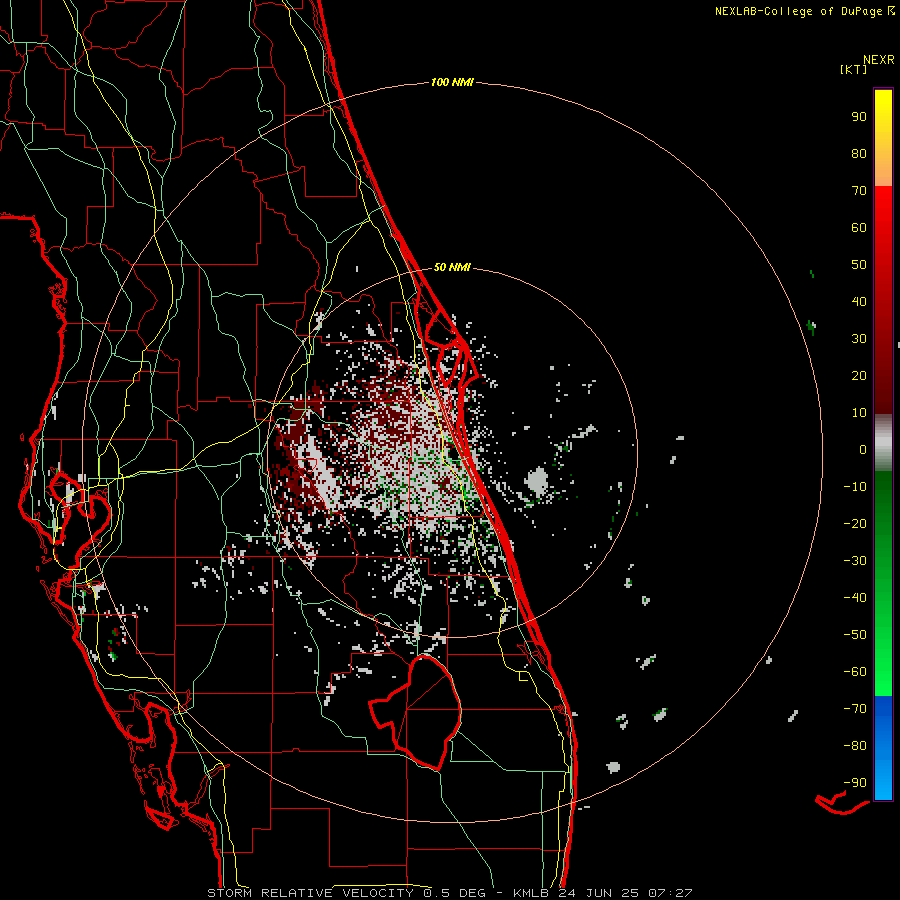Click the -30 value on the velocity scale
Image resolution: width=900 pixels, height=900 pixels.
coord(855,561)
